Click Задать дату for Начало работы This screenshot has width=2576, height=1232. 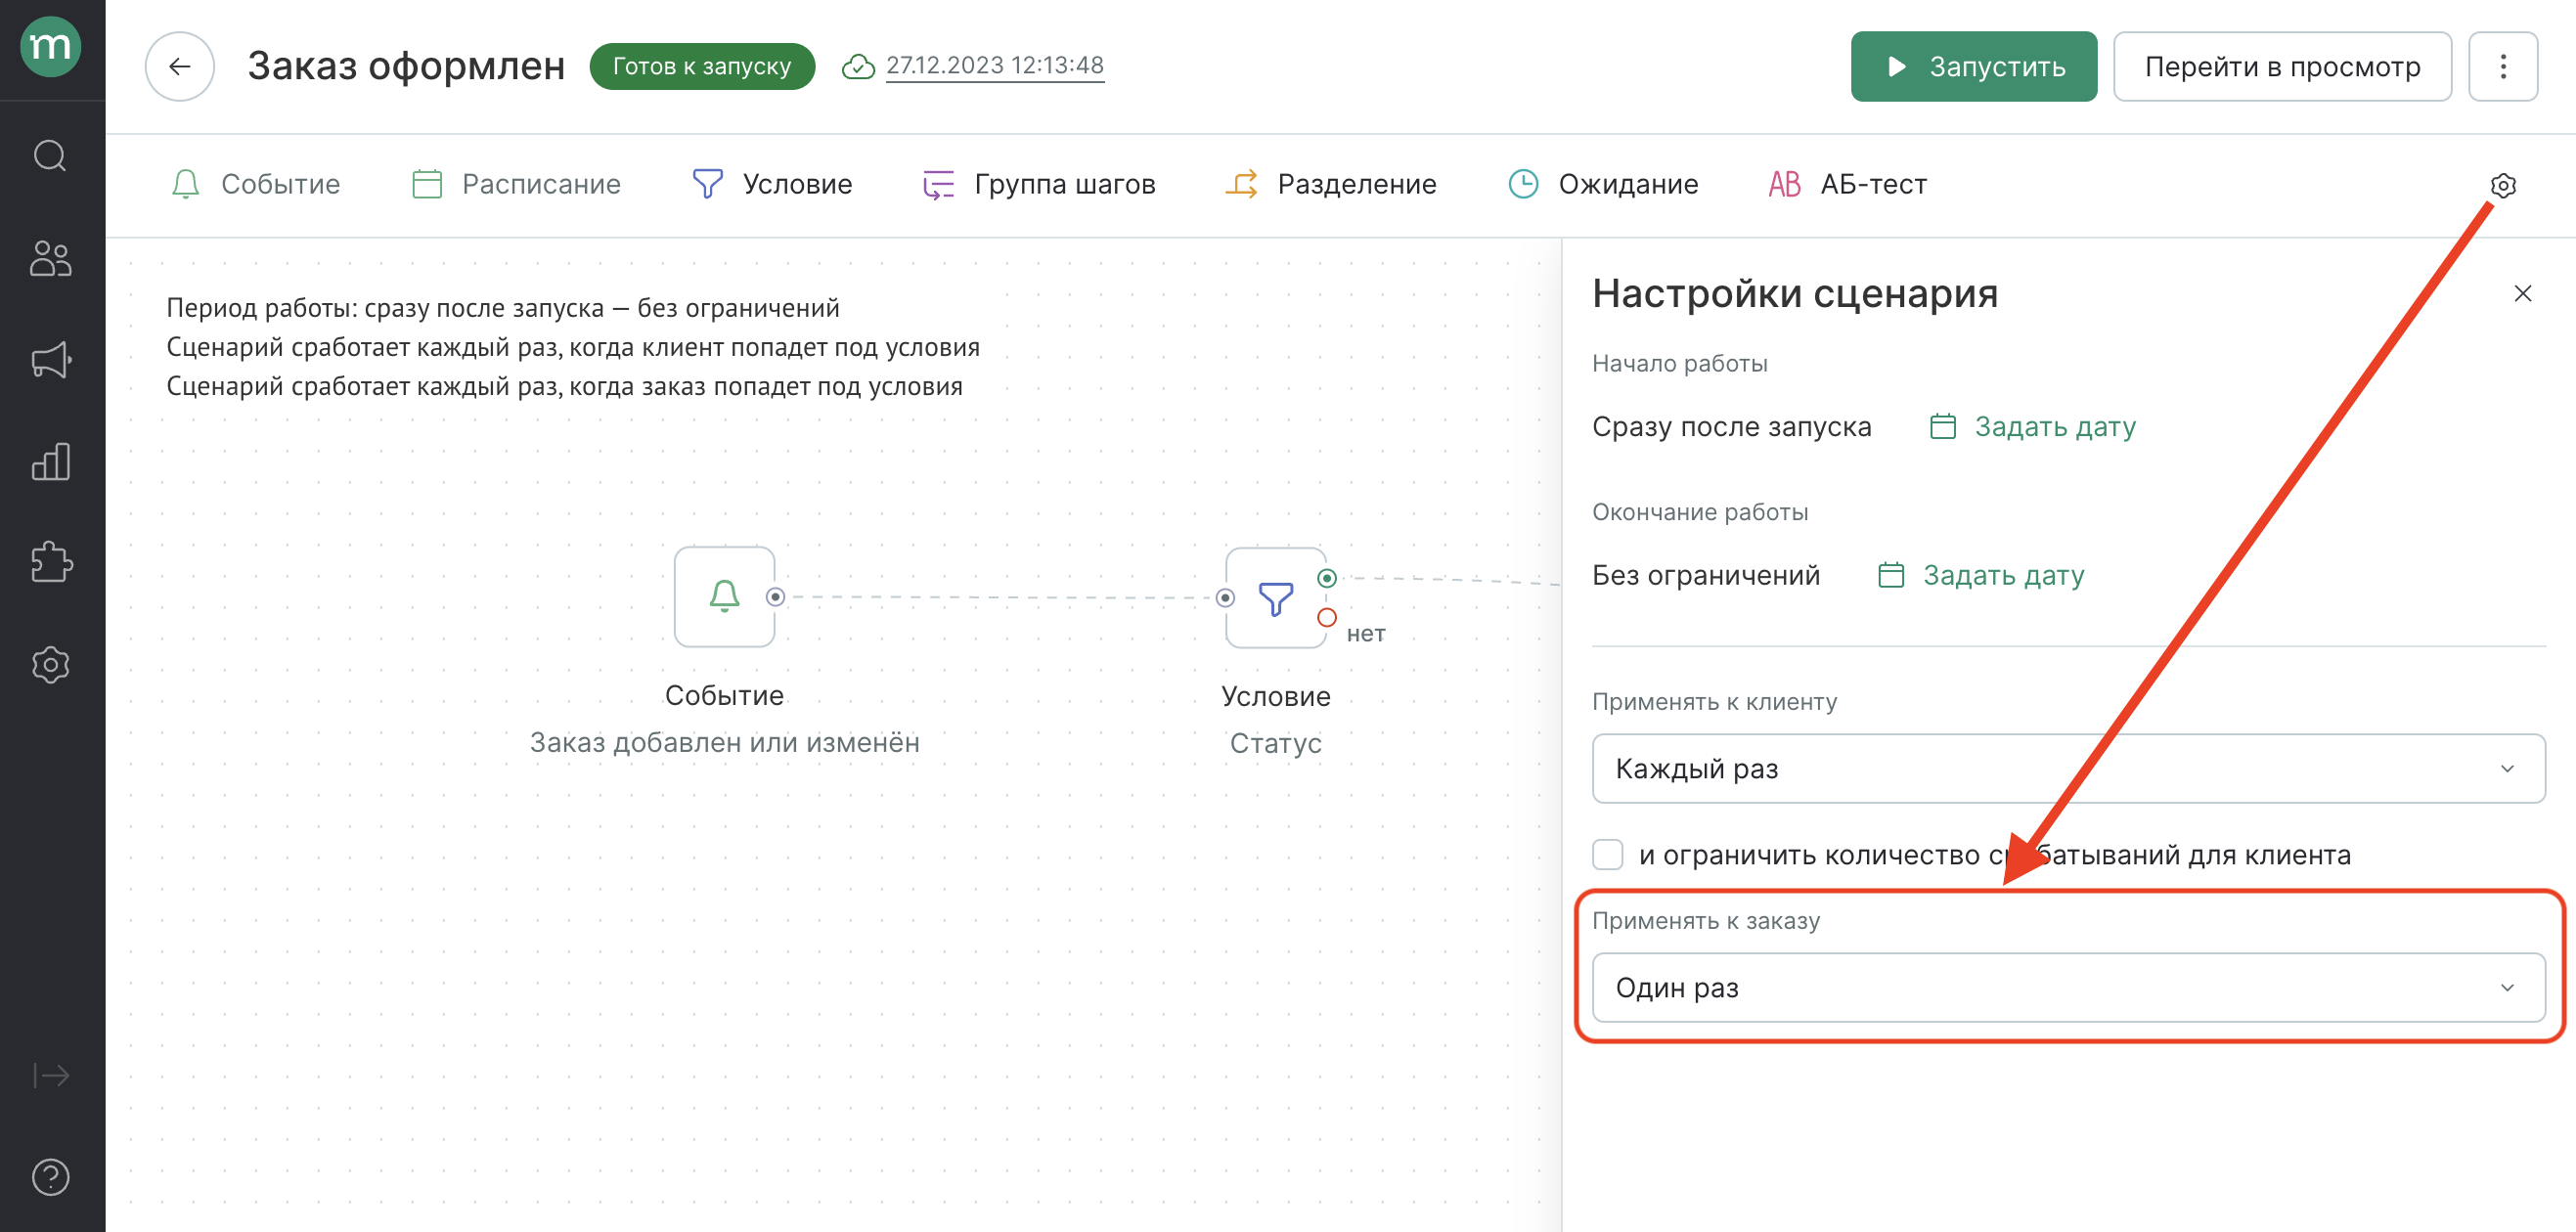[x=2032, y=427]
